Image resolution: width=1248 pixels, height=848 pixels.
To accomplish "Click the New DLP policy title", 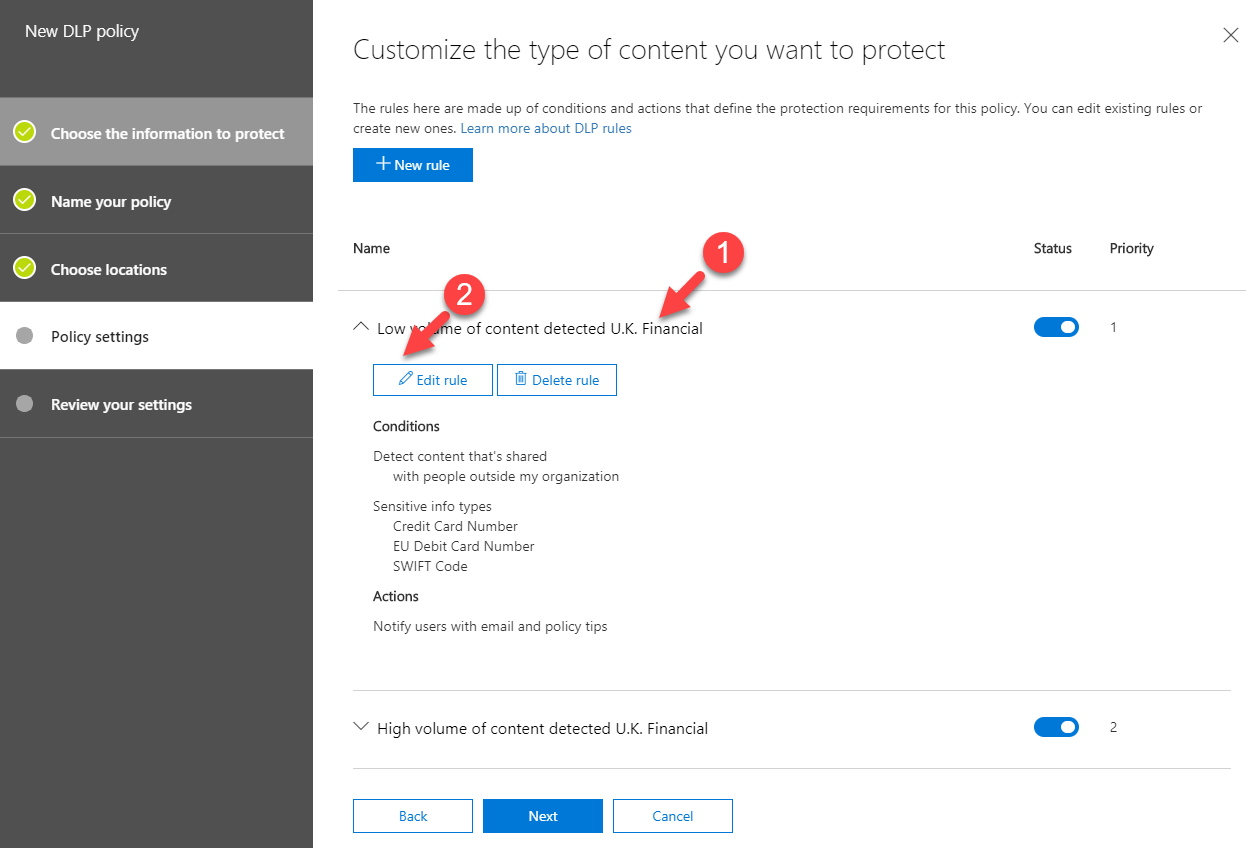I will pos(82,31).
